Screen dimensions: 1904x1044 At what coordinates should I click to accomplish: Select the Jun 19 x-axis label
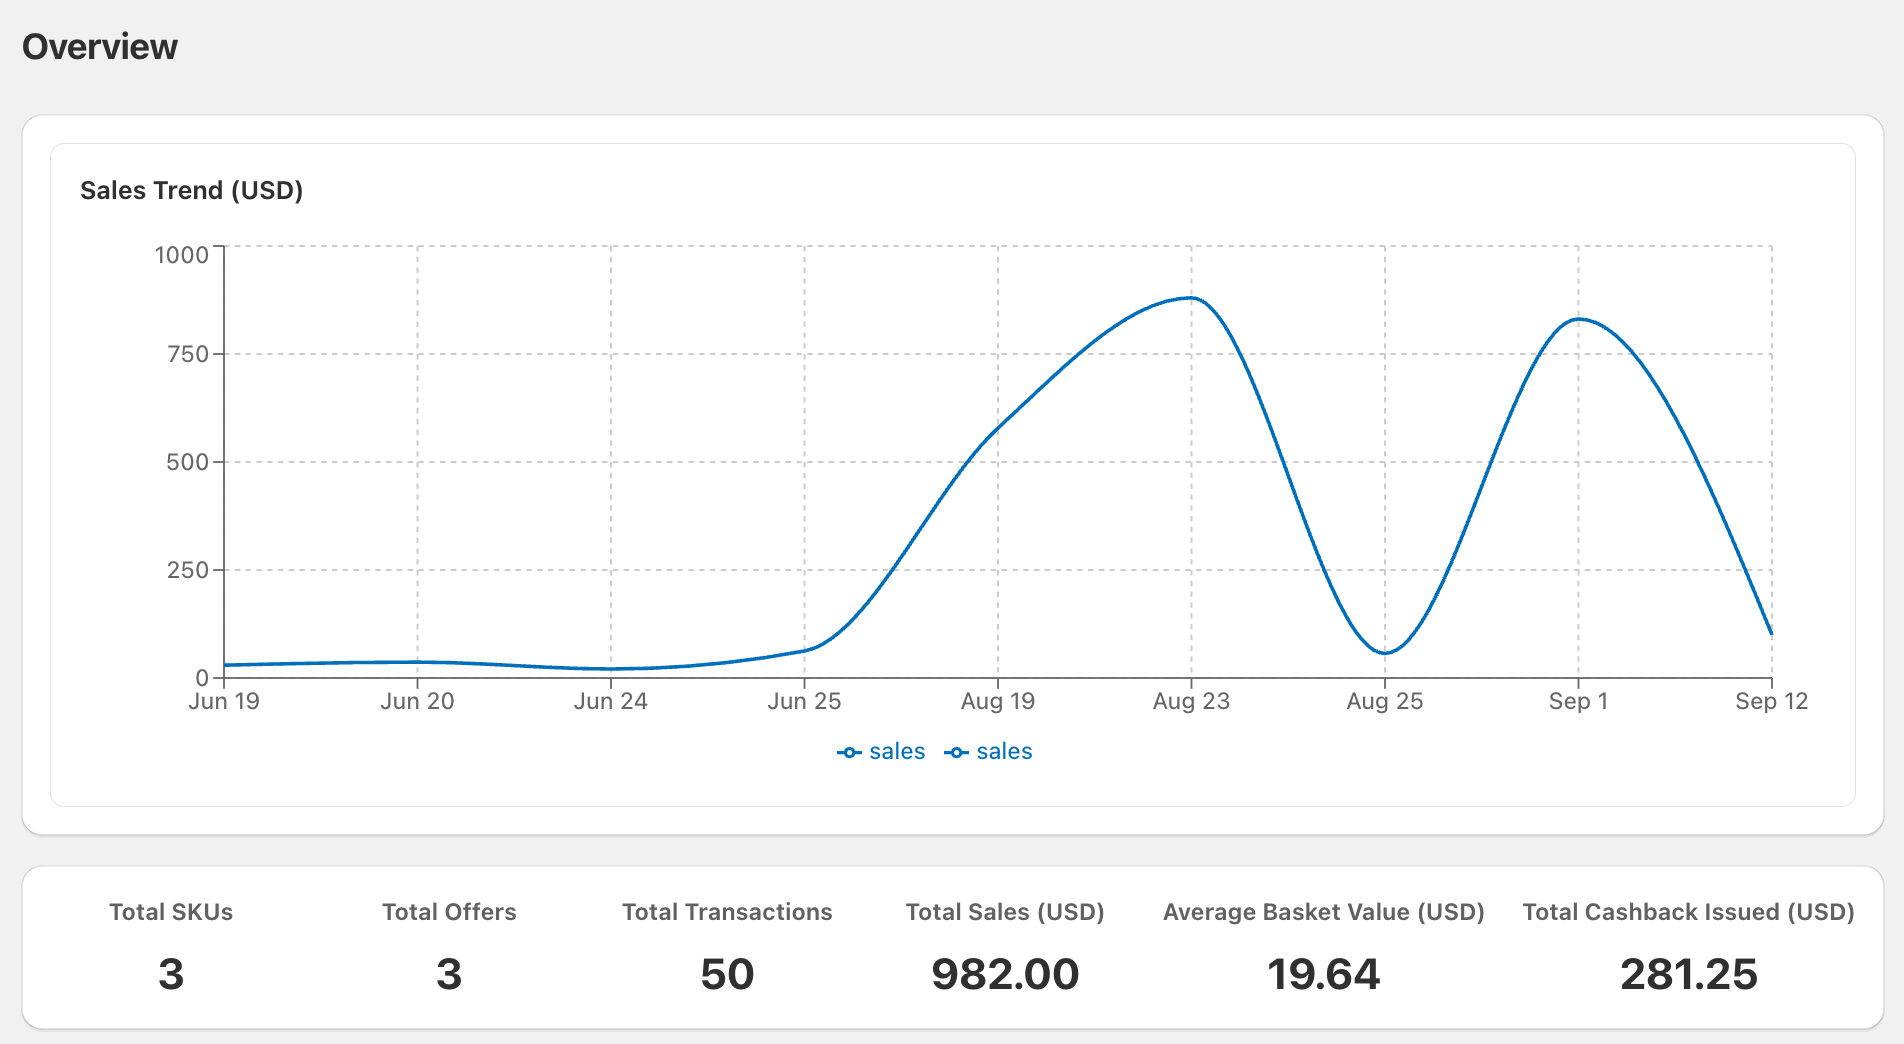coord(224,701)
